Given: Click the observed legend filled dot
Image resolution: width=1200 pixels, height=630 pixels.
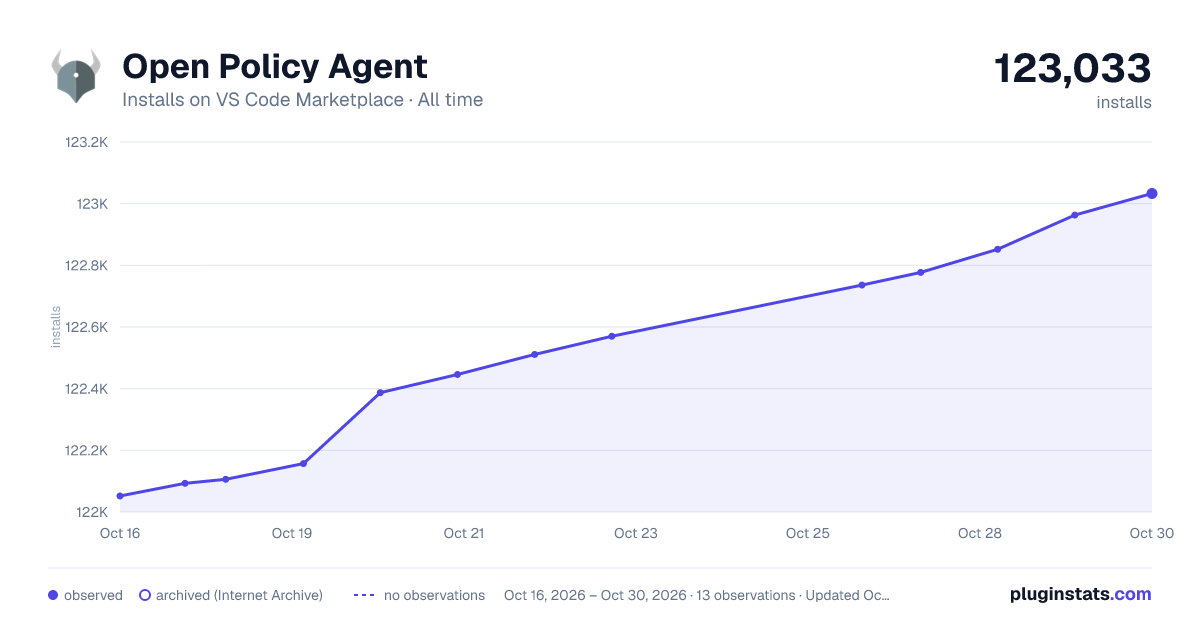Looking at the screenshot, I should [x=53, y=595].
